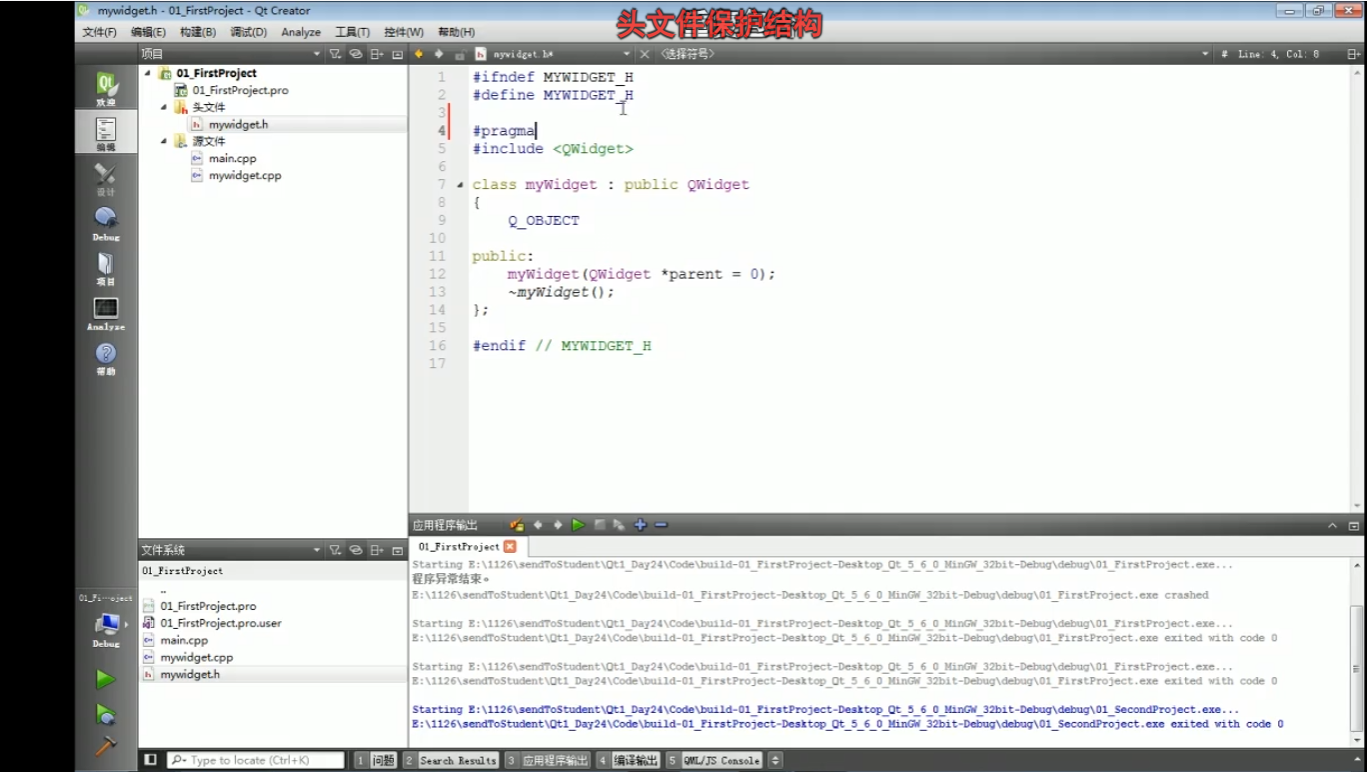This screenshot has width=1367, height=772.
Task: Open the Welcome mode in sidebar
Action: pos(105,89)
